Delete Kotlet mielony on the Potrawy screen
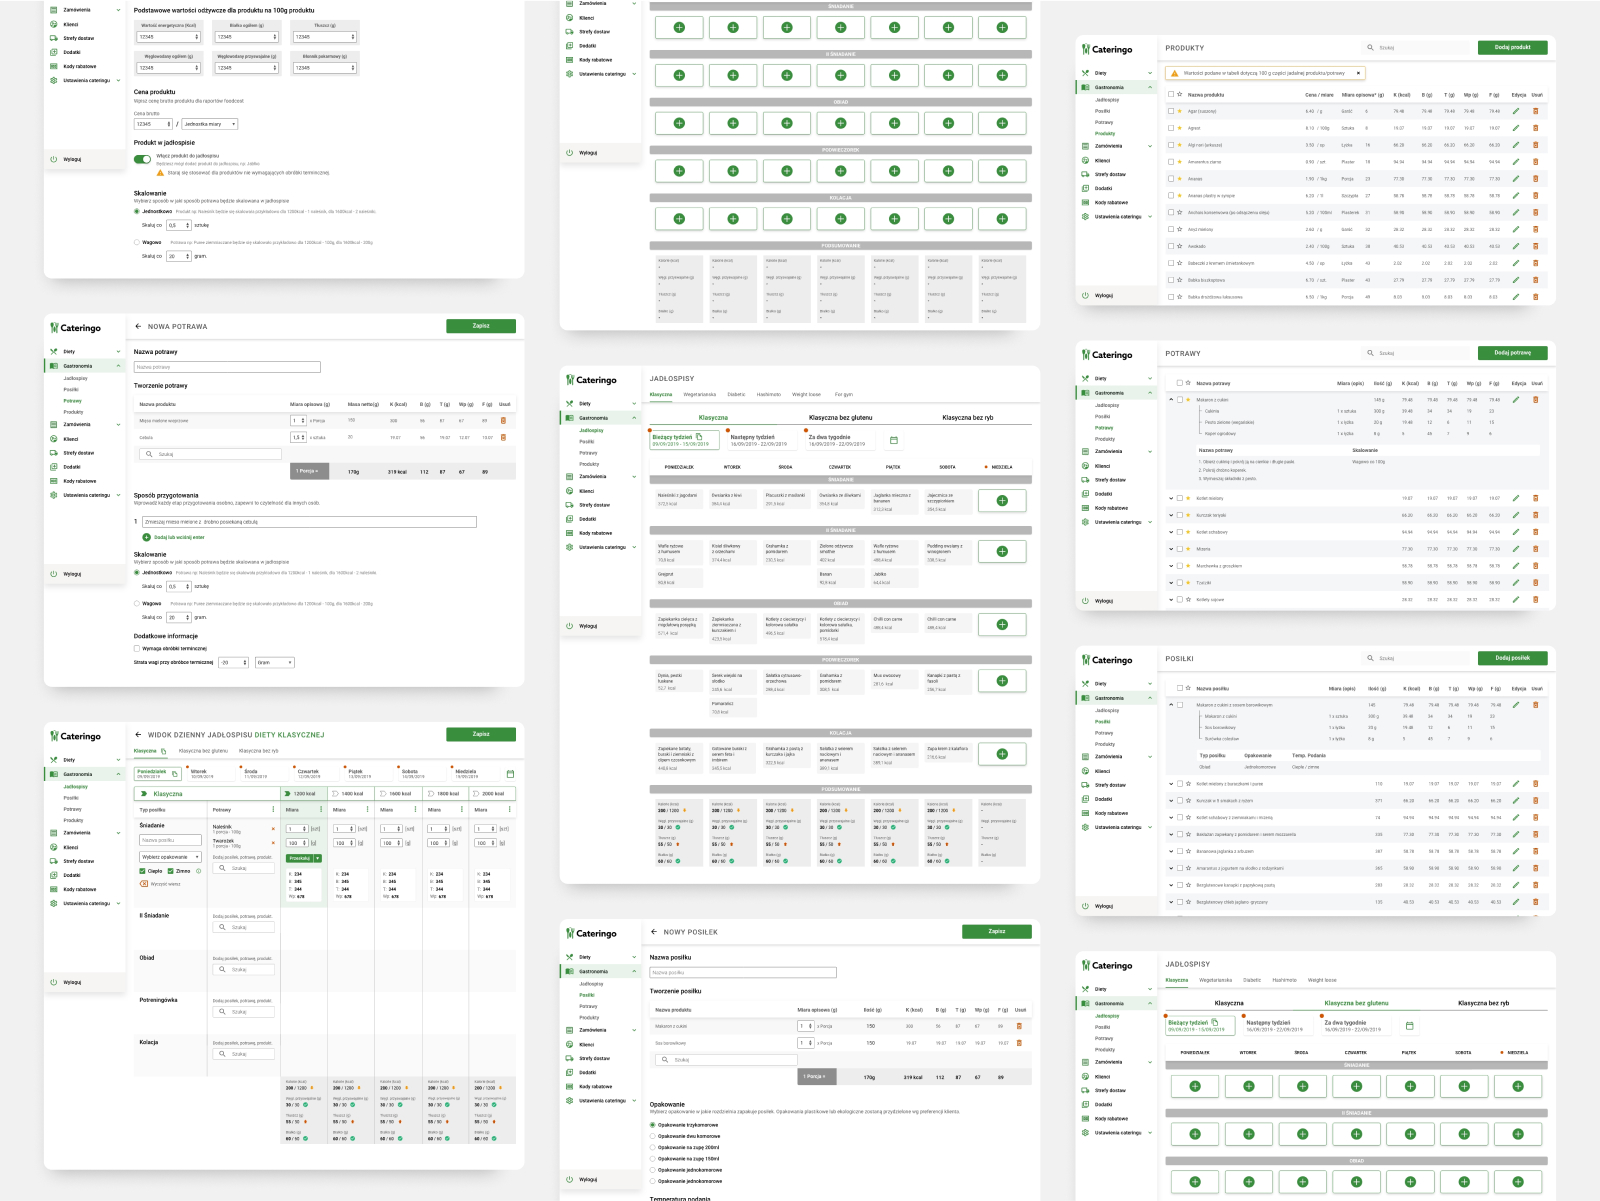Screen dimensions: 1600x1201 click(x=1536, y=498)
